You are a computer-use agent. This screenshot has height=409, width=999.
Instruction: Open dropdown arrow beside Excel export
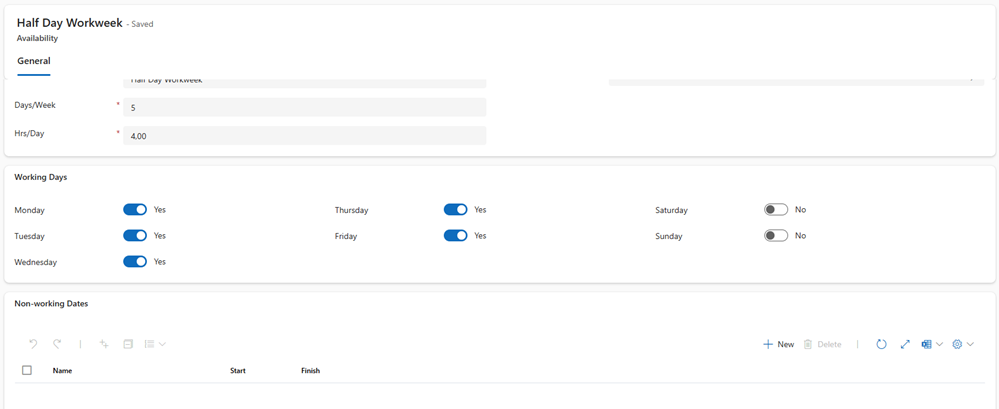(940, 344)
